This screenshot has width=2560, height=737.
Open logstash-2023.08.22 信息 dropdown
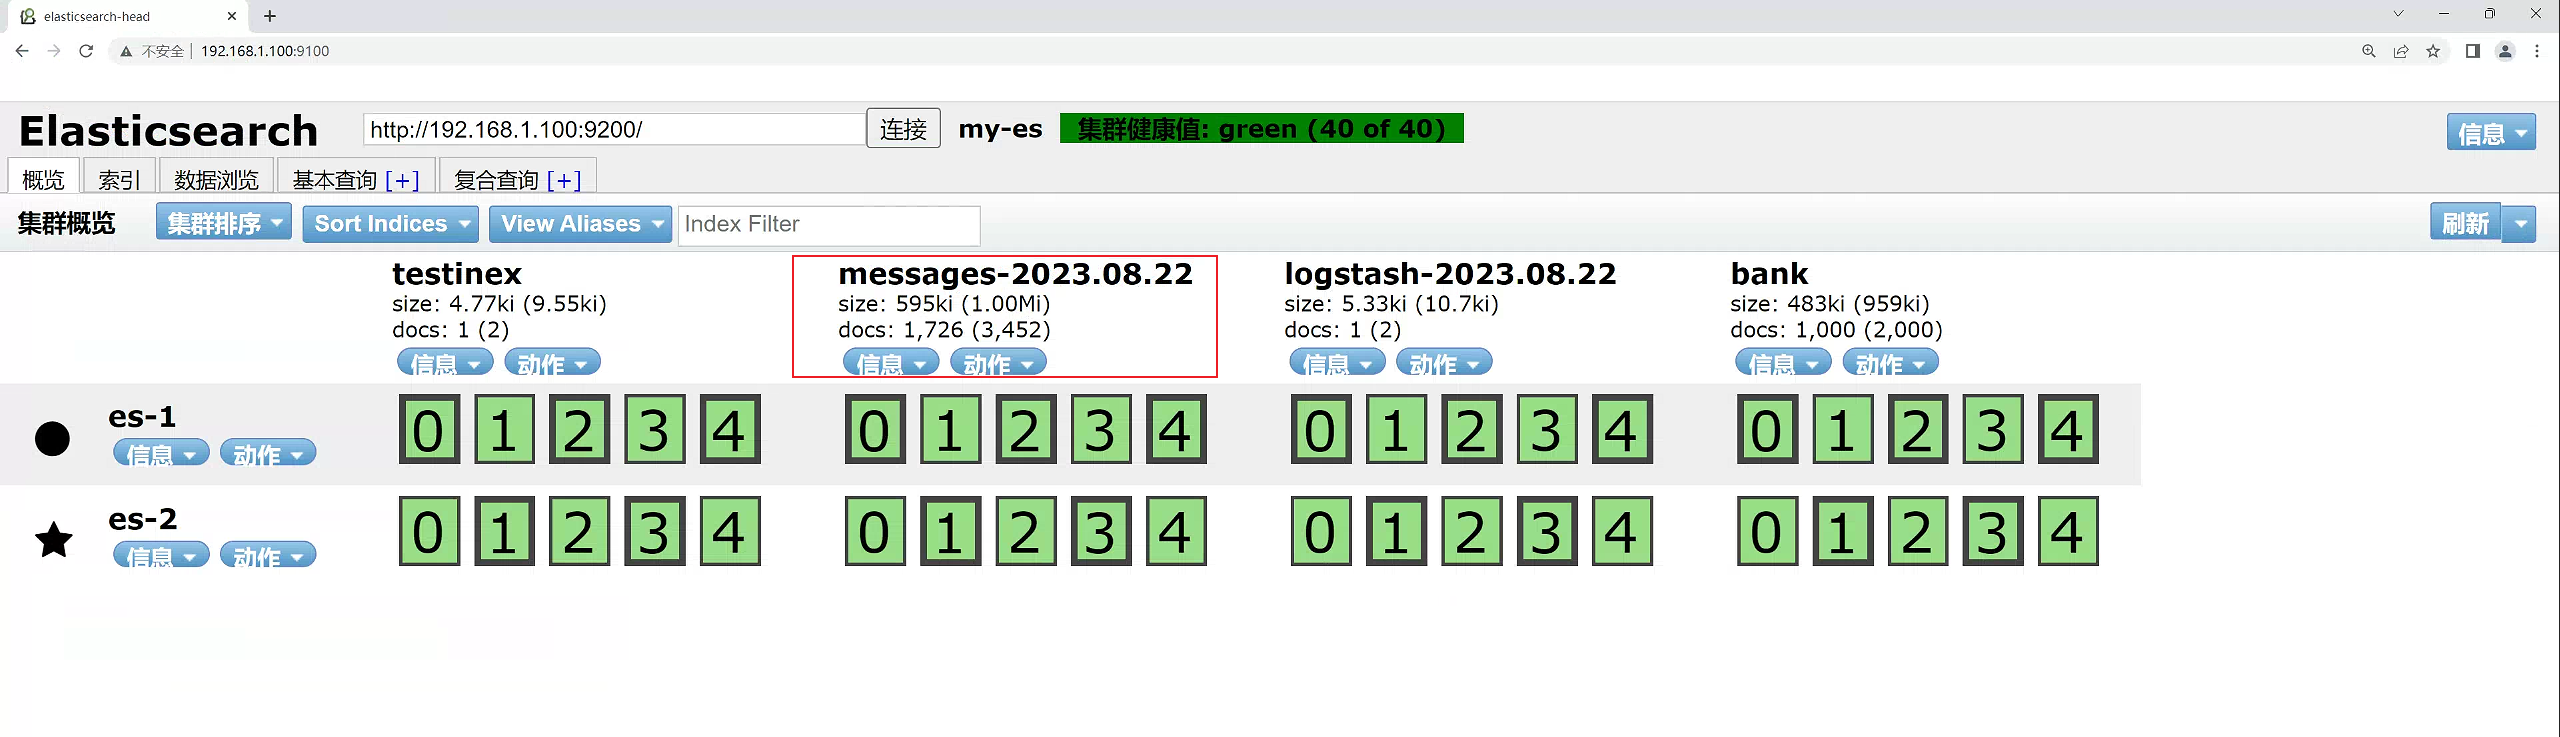tap(1337, 362)
